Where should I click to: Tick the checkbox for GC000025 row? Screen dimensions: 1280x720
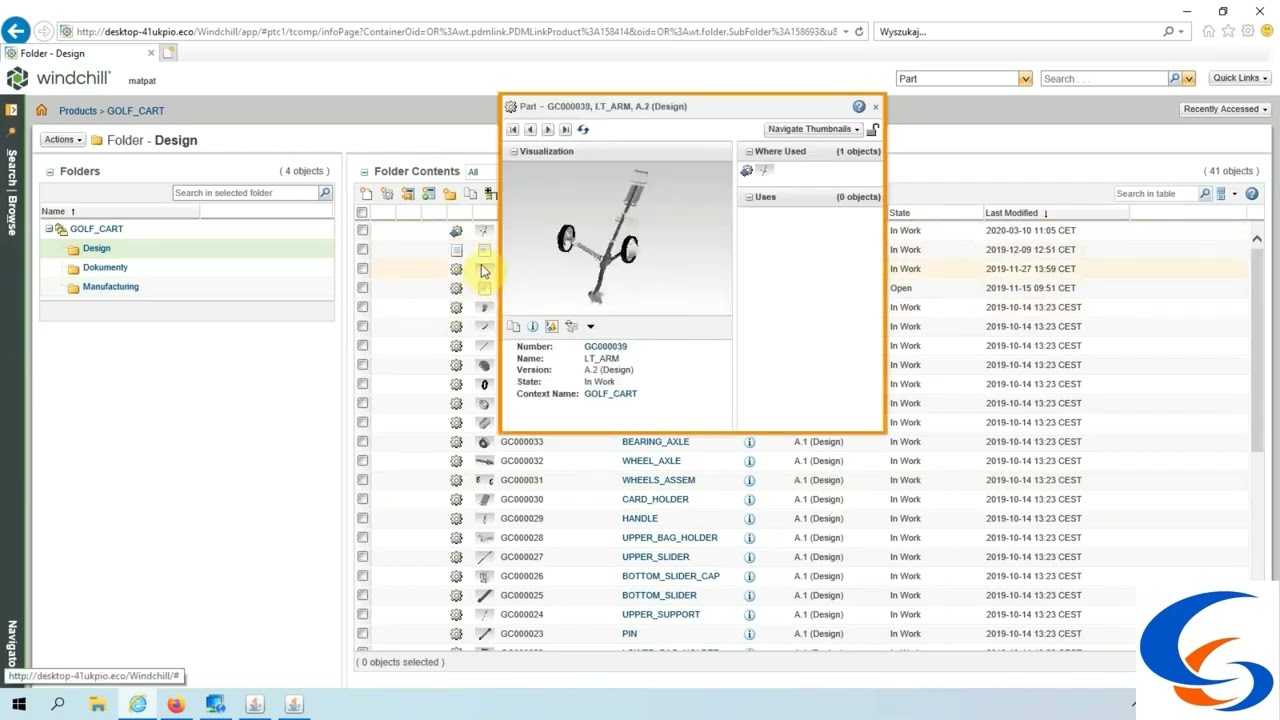363,596
